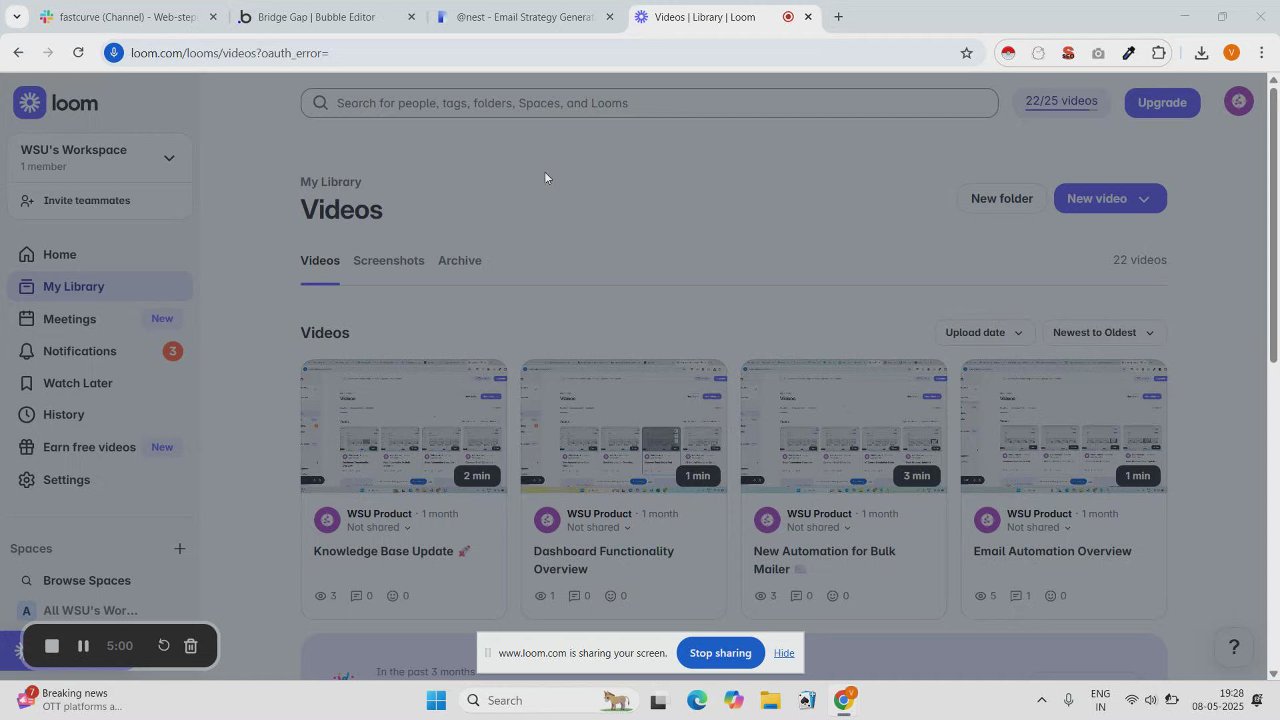1280x720 pixels.
Task: Click the reactions icon on Knowledge Base Update
Action: [x=392, y=596]
